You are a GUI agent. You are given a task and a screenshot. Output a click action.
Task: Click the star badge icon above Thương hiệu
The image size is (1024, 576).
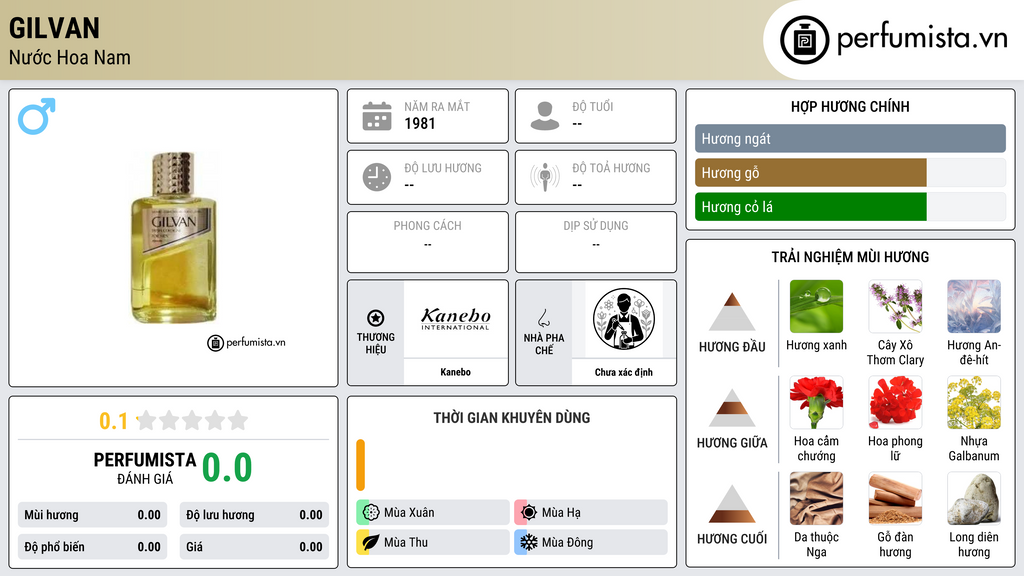(376, 318)
